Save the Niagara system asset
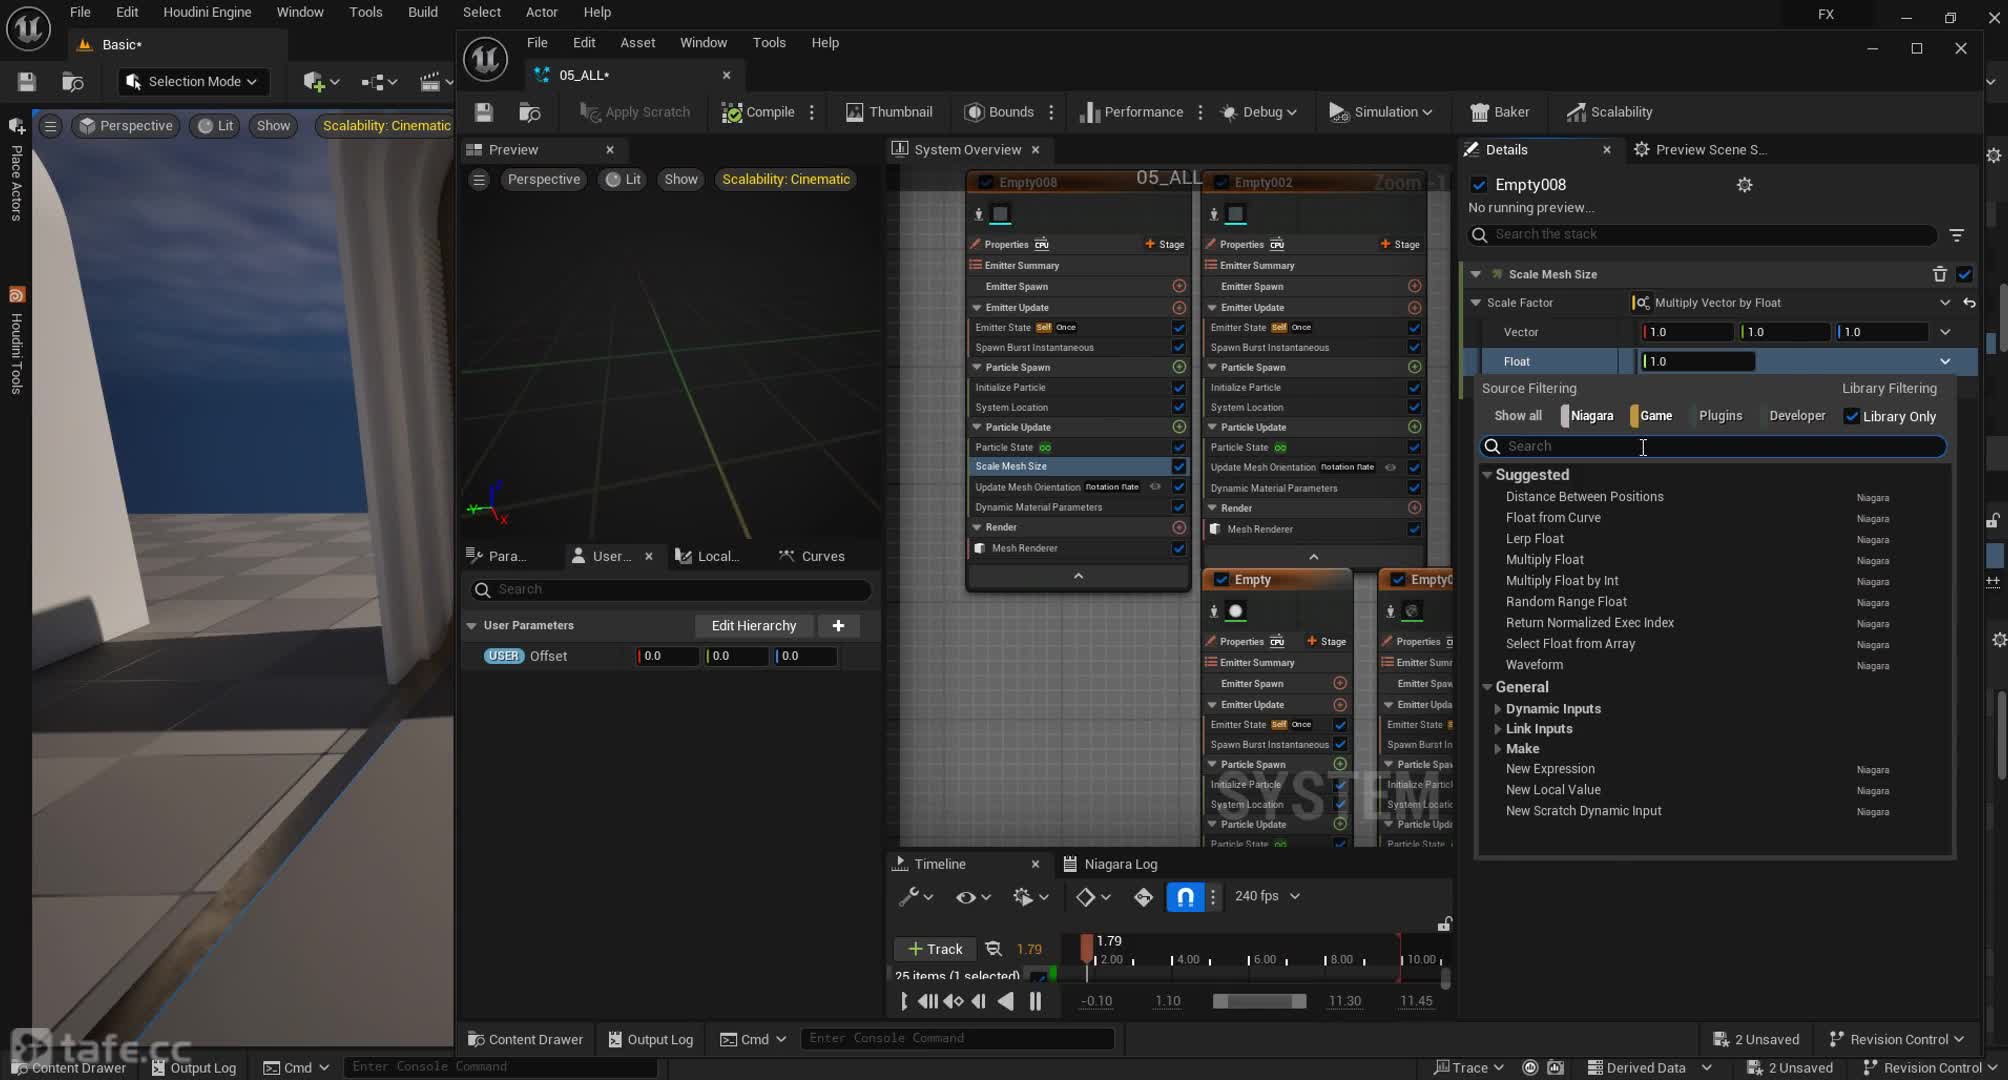2008x1080 pixels. pos(484,112)
